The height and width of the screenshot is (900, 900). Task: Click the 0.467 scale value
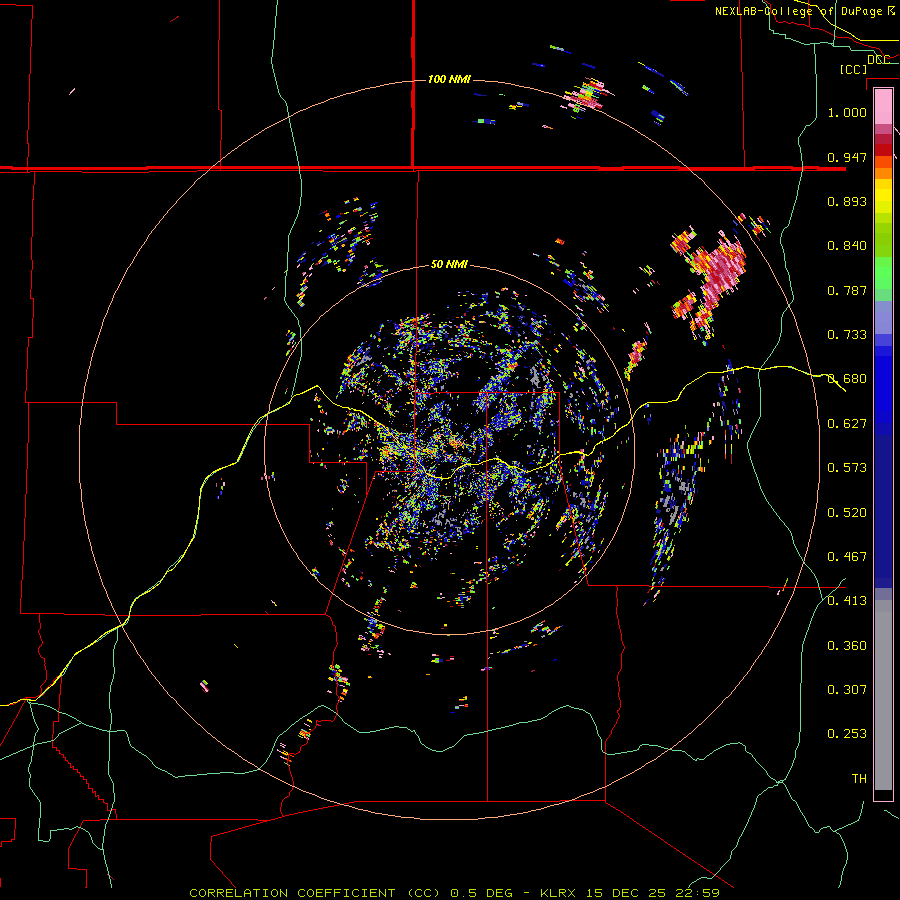[x=847, y=557]
